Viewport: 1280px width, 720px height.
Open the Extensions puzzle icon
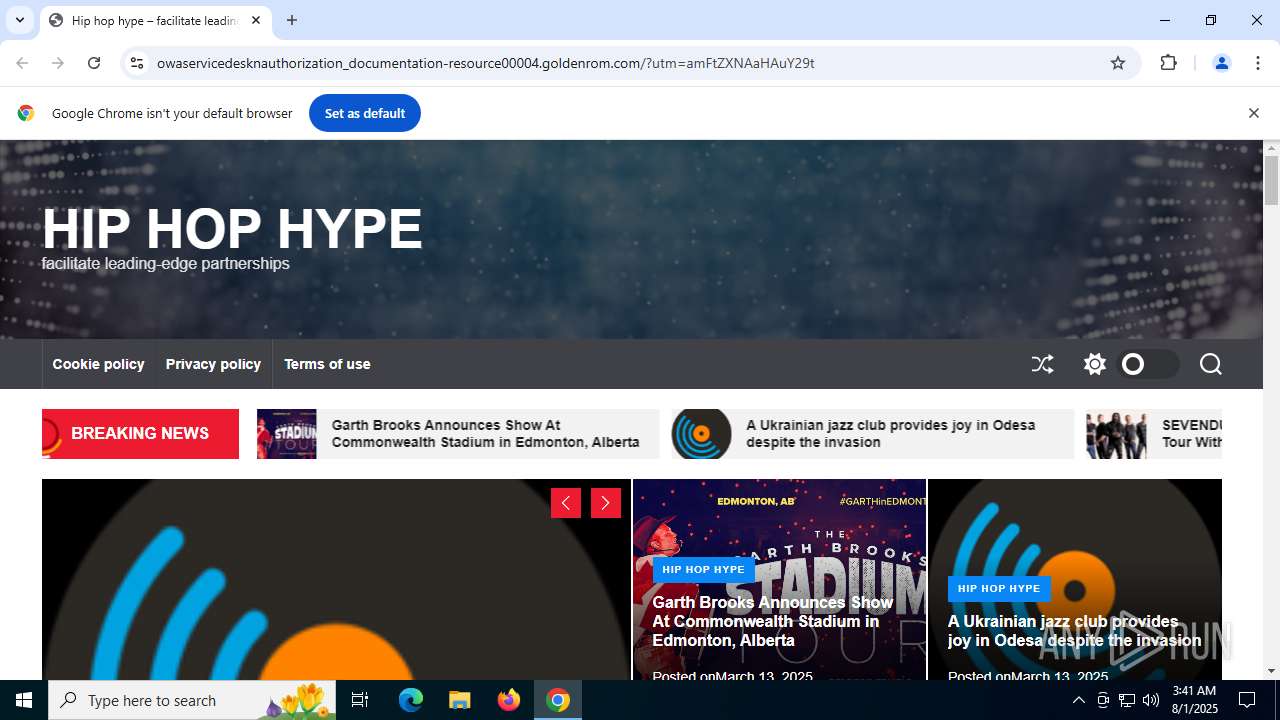click(1168, 63)
